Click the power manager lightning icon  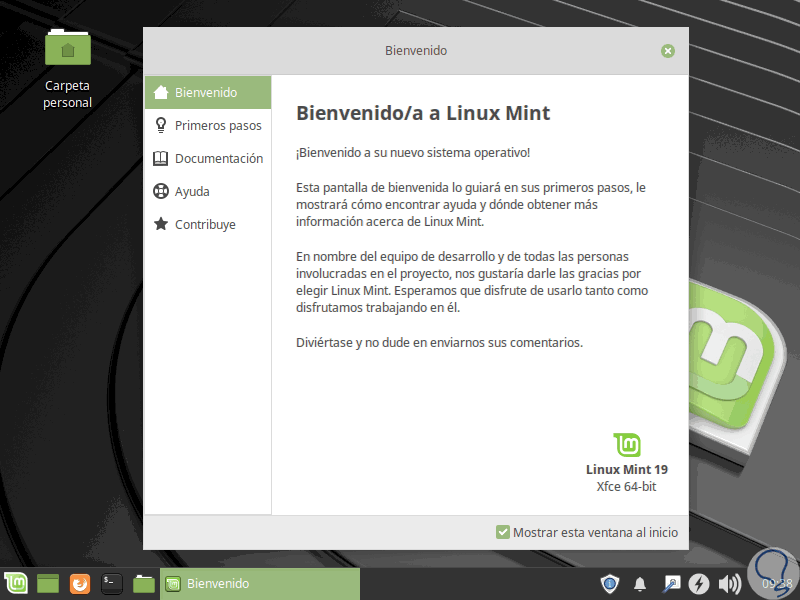pyautogui.click(x=699, y=583)
